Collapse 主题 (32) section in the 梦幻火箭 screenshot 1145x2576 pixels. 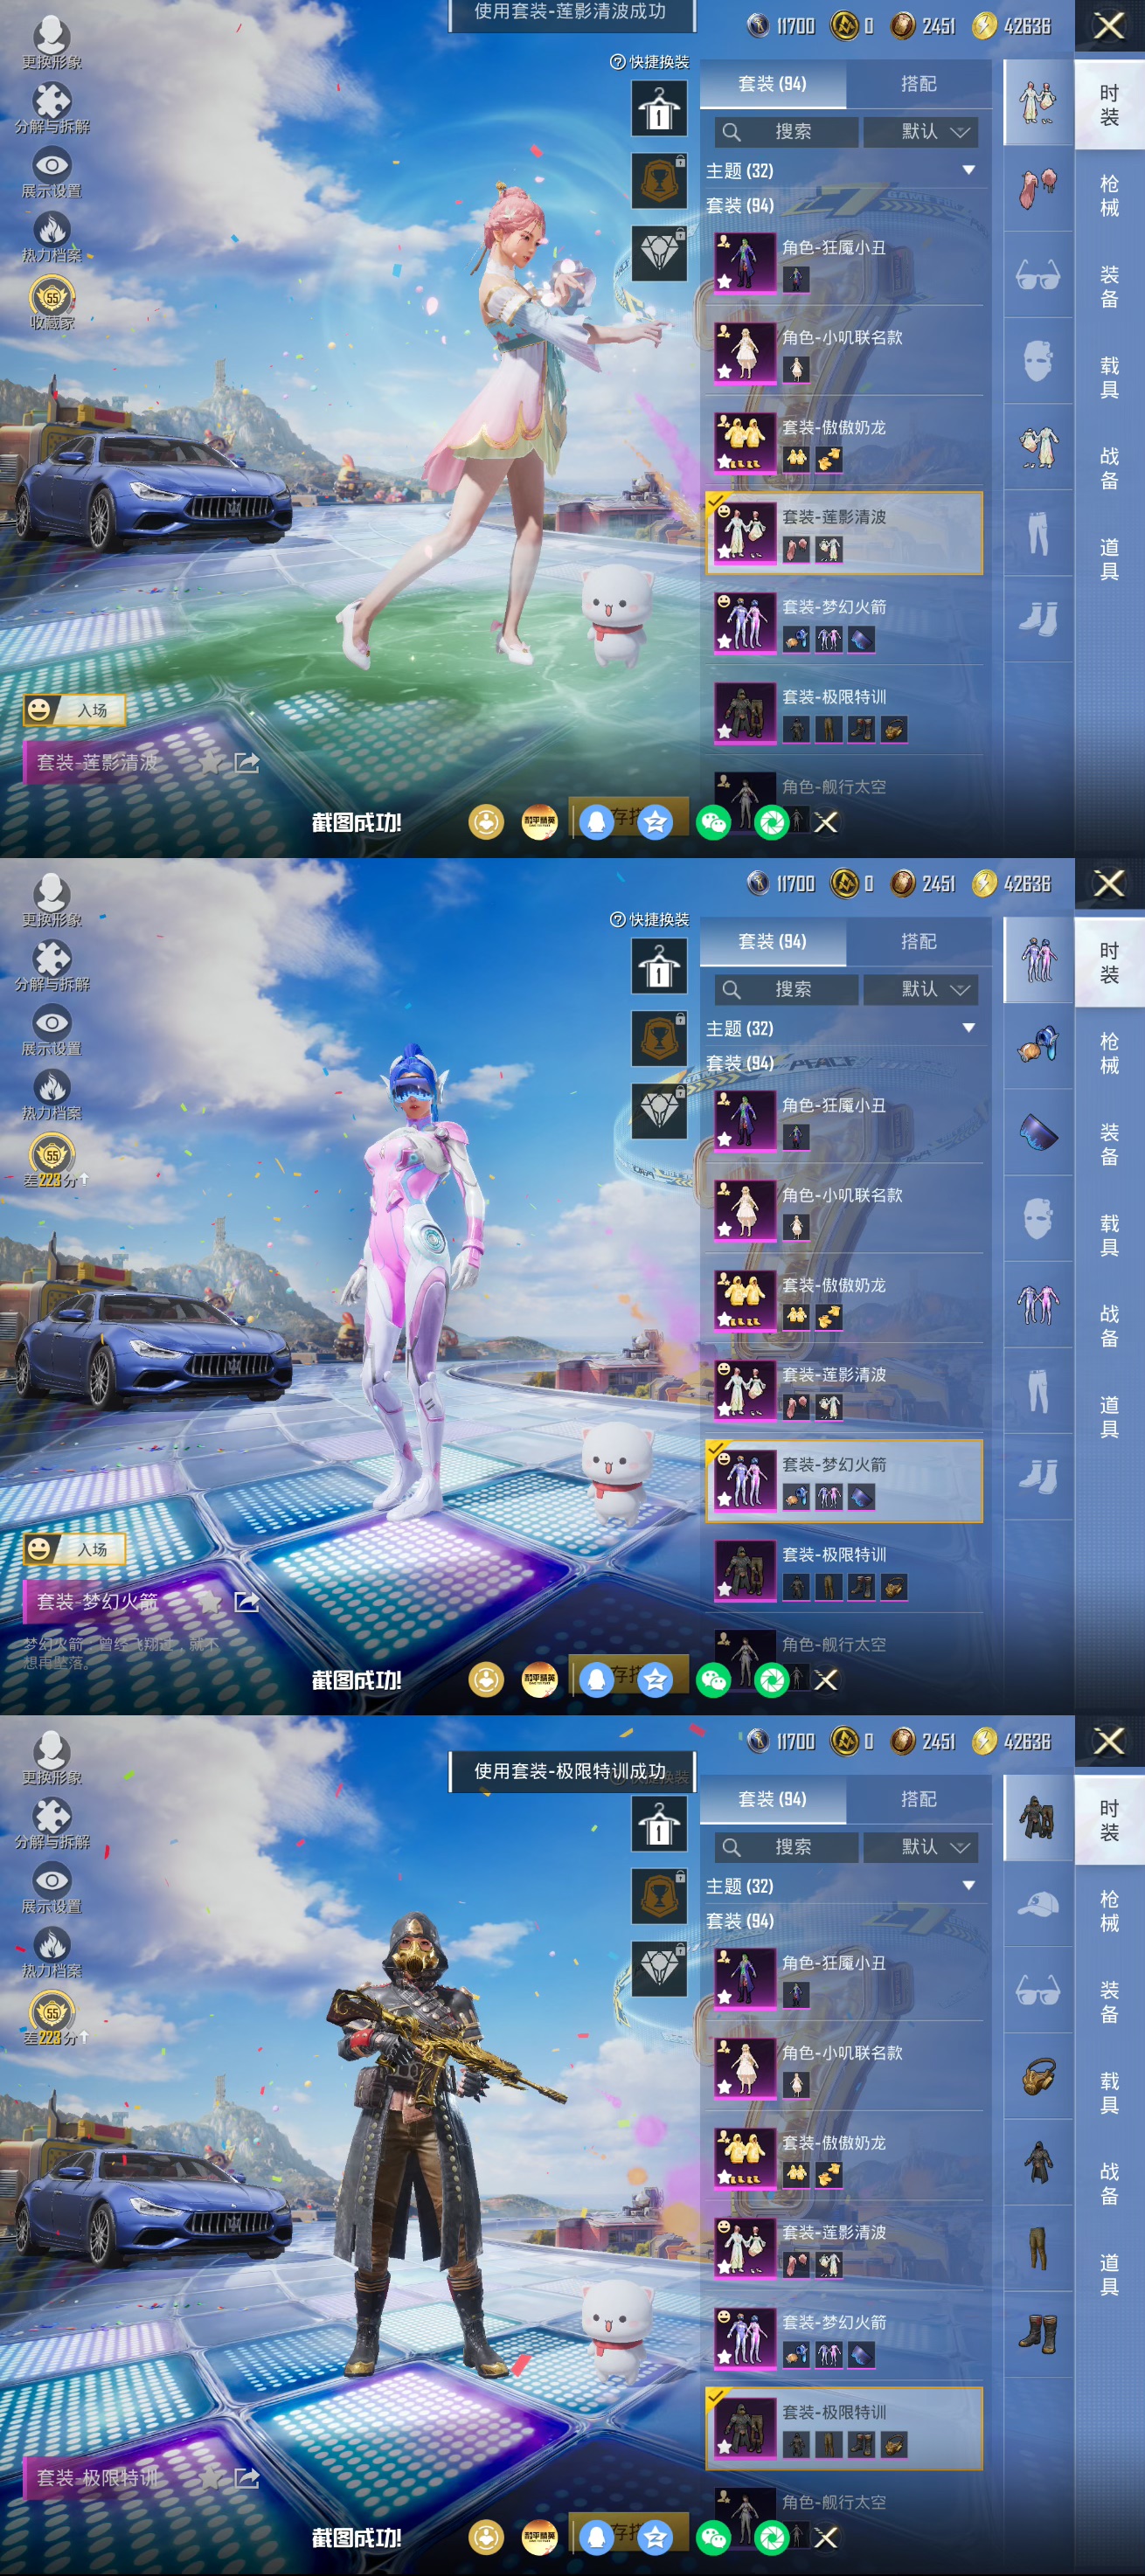pos(968,1029)
